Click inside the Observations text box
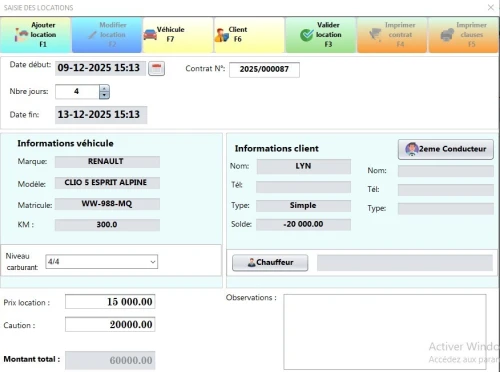500x372 pixels. [385, 332]
